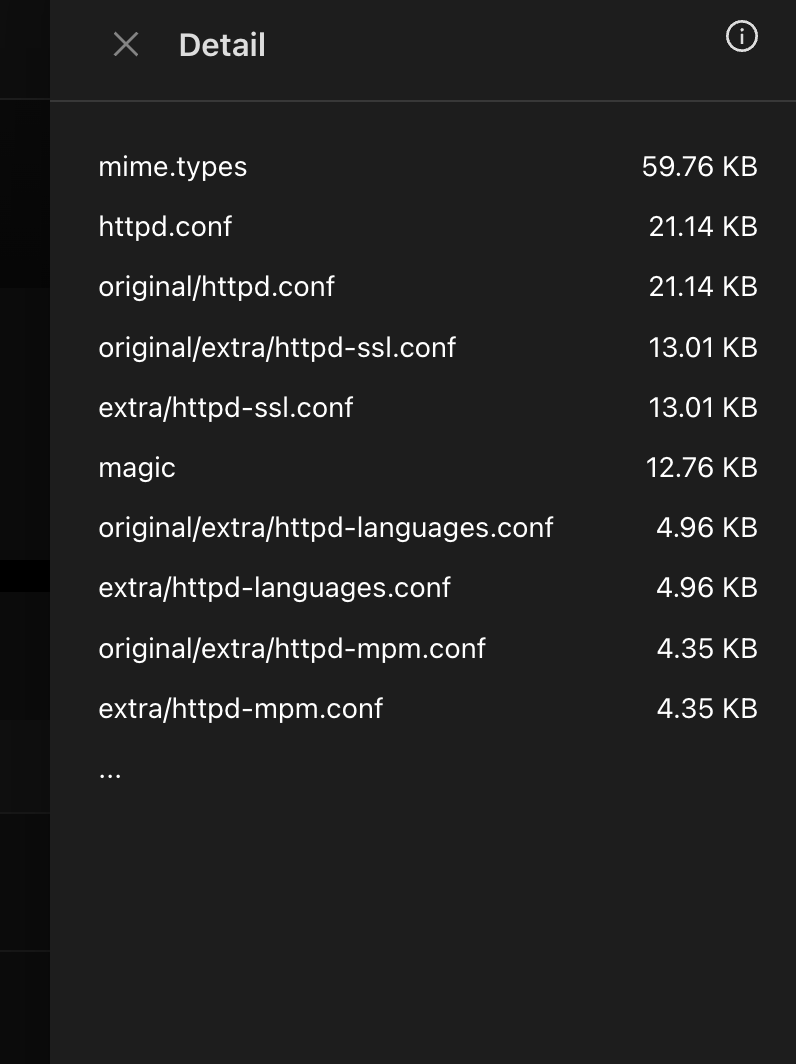Viewport: 796px width, 1064px height.
Task: Select the magic file entry
Action: [x=428, y=468]
